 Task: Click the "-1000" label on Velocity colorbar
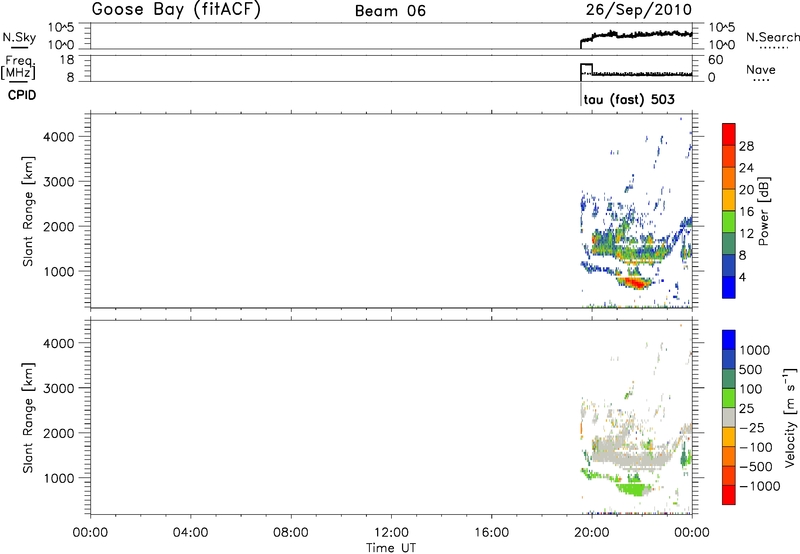pyautogui.click(x=760, y=486)
